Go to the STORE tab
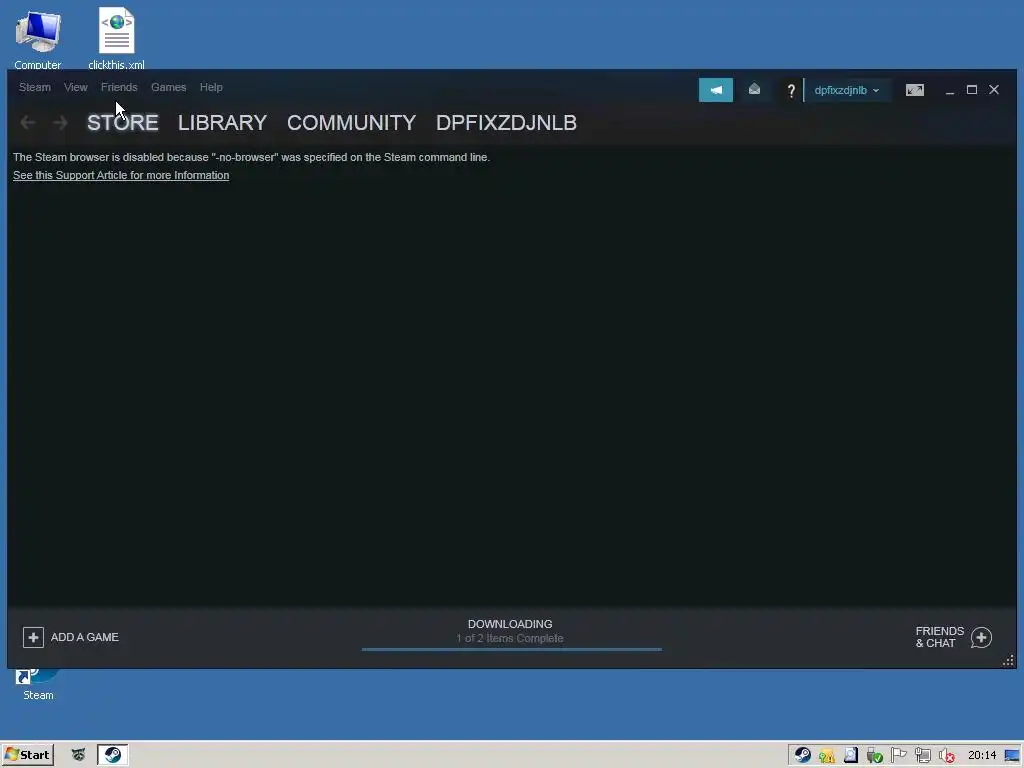This screenshot has width=1024, height=768. click(123, 123)
